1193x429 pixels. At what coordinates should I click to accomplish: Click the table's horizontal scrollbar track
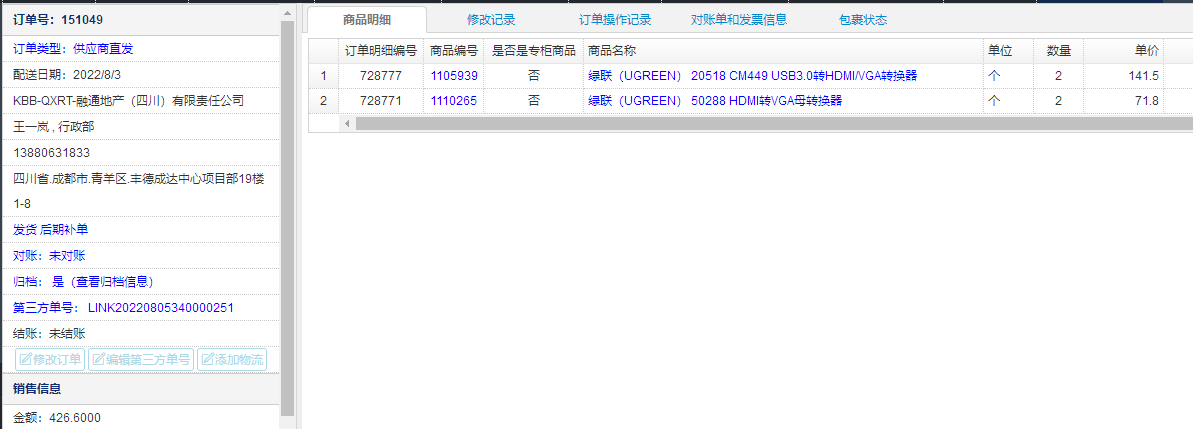pyautogui.click(x=774, y=123)
